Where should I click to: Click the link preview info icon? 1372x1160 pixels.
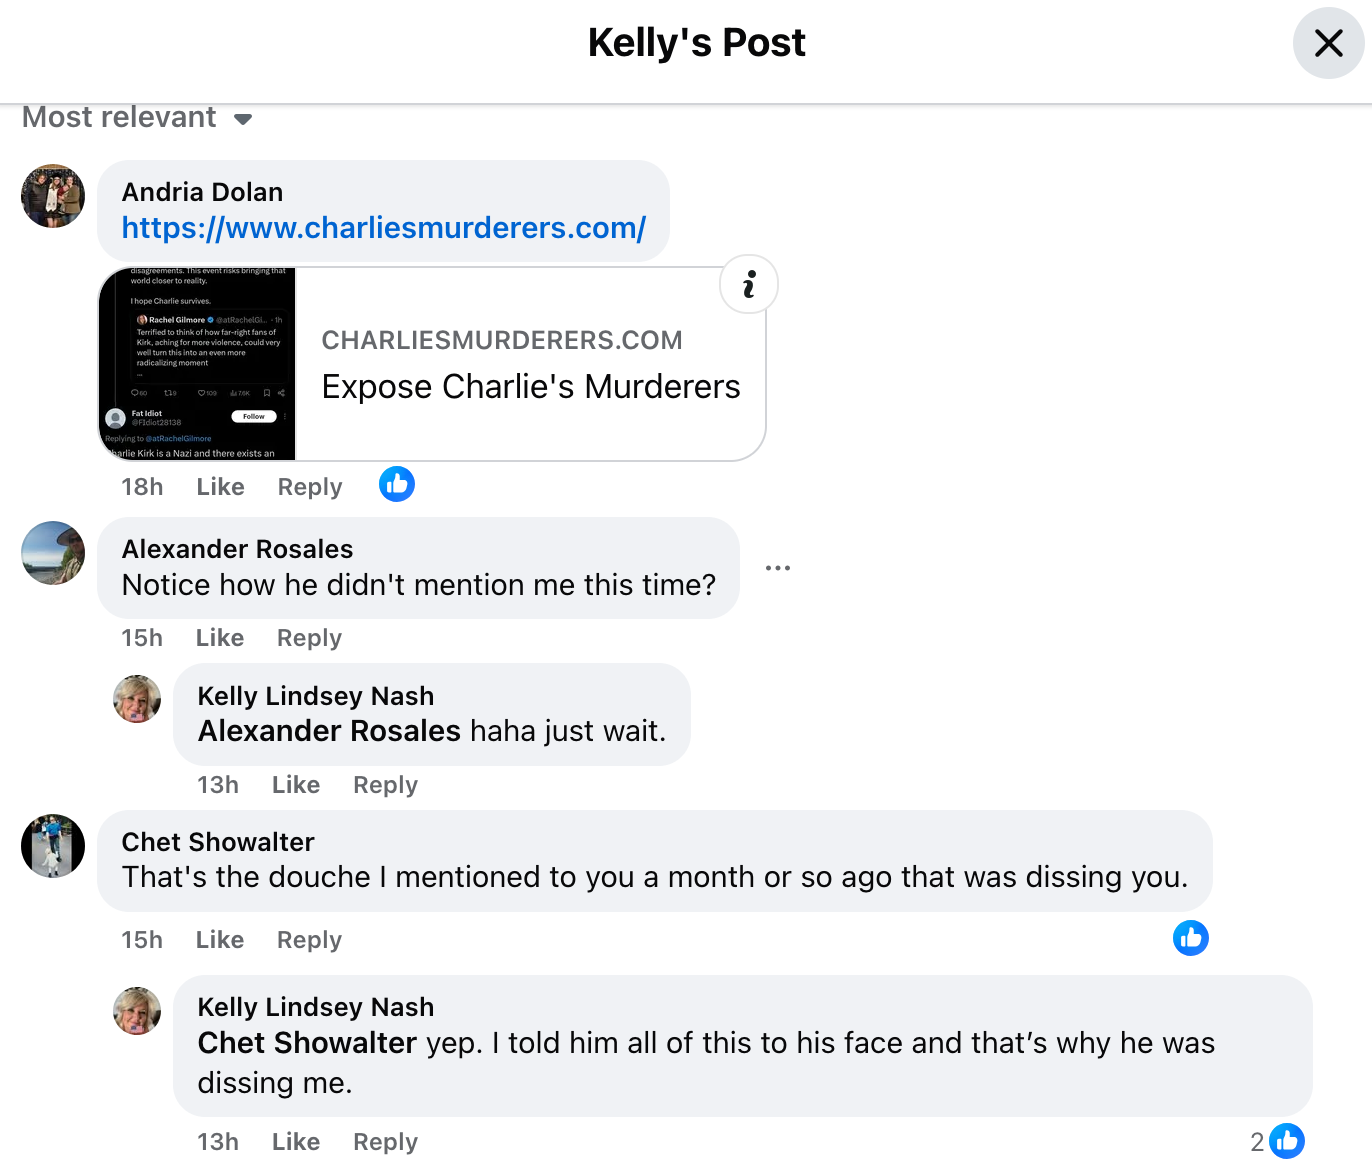click(x=748, y=284)
